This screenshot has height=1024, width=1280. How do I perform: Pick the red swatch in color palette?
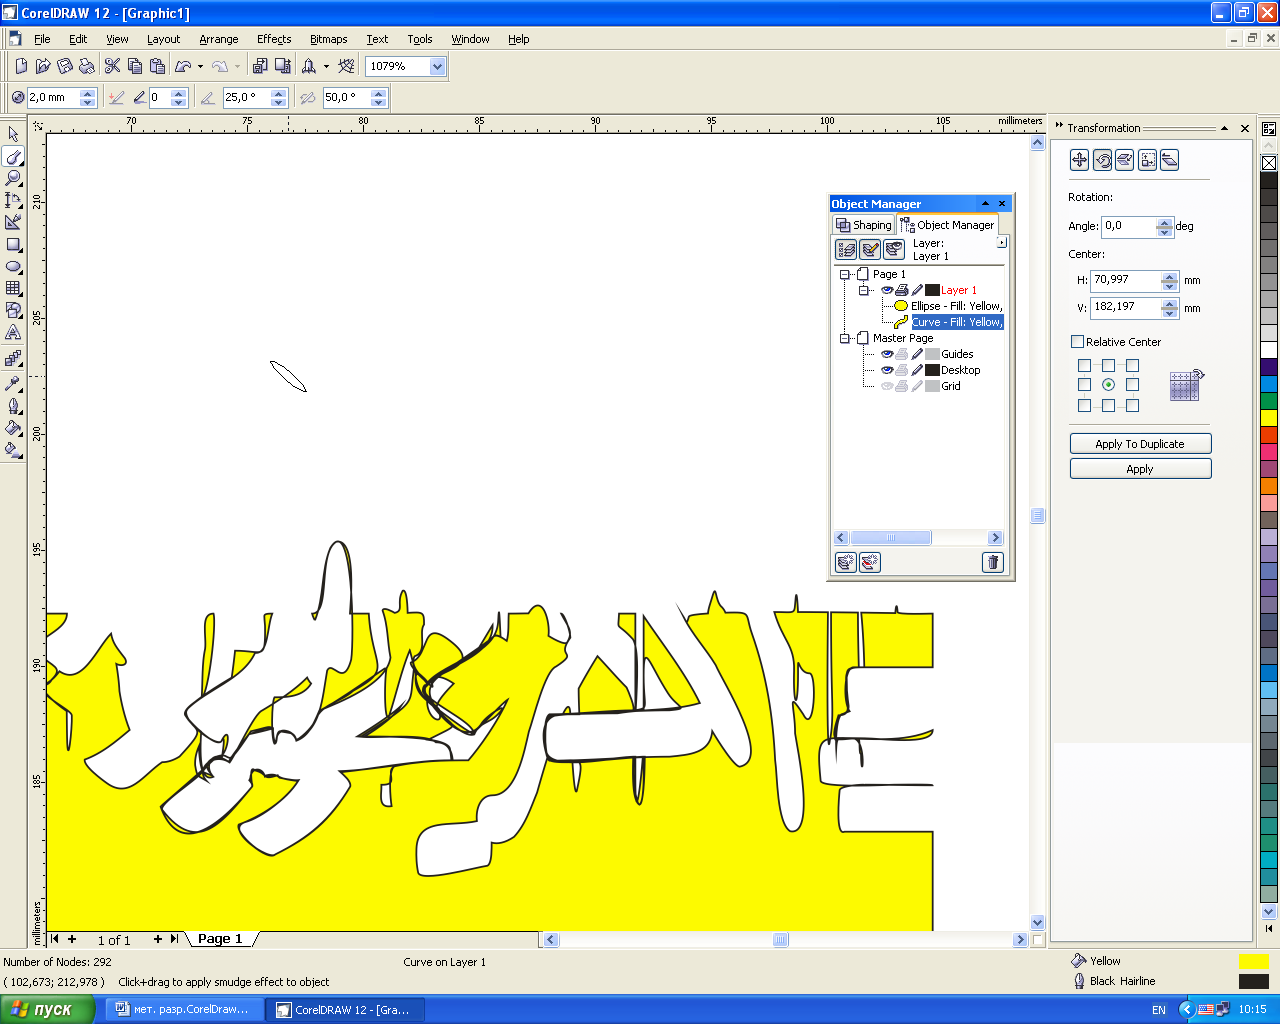1269,435
